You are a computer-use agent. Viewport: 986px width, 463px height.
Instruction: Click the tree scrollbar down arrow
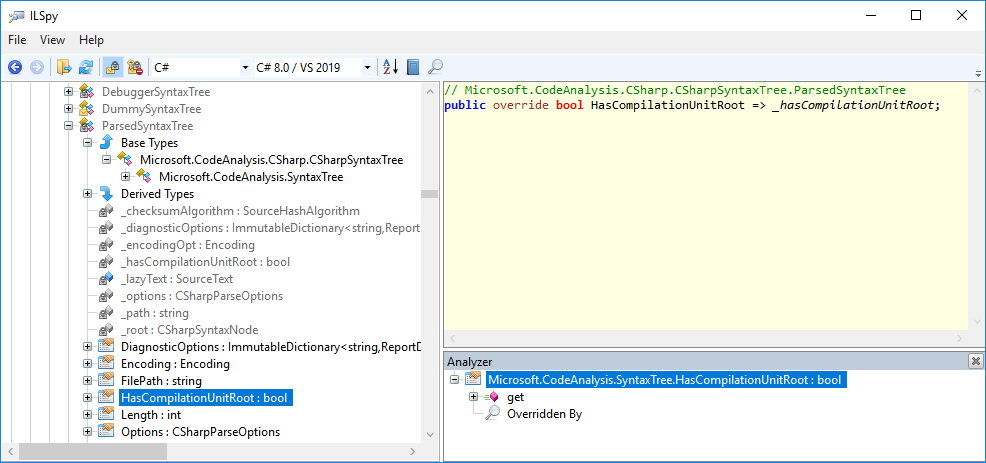click(x=429, y=434)
